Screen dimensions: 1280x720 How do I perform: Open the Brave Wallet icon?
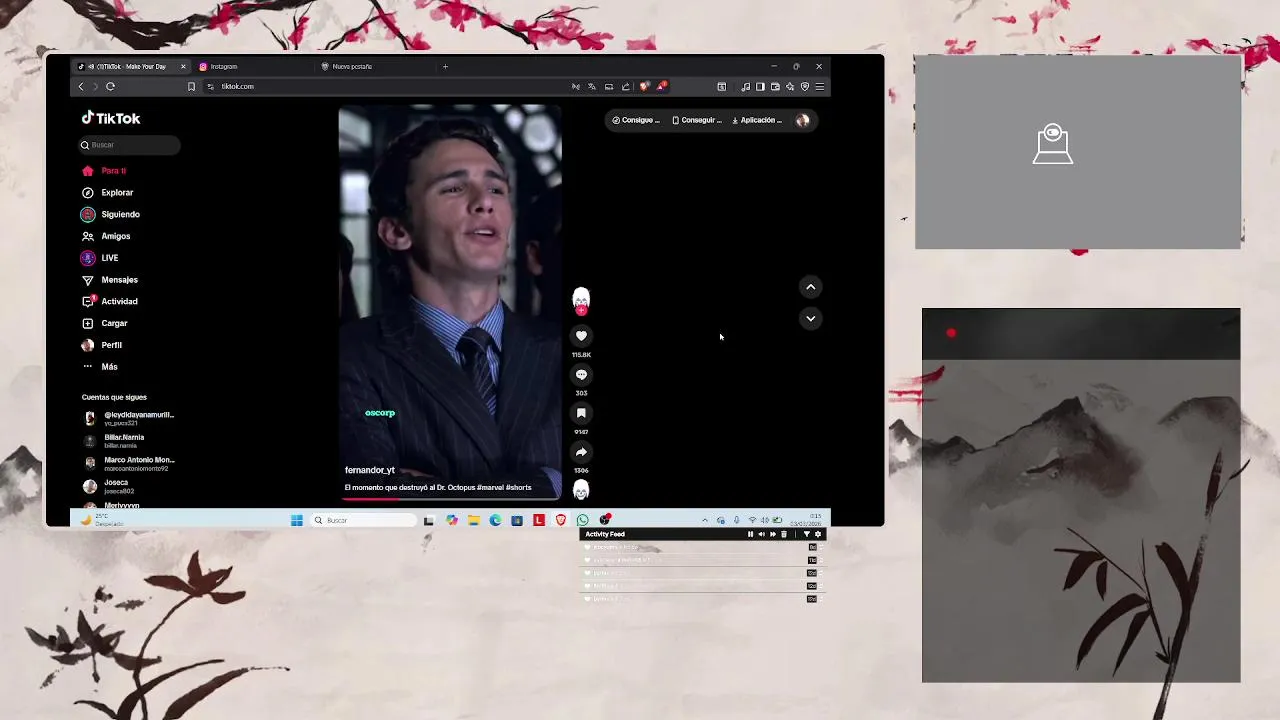pos(775,87)
